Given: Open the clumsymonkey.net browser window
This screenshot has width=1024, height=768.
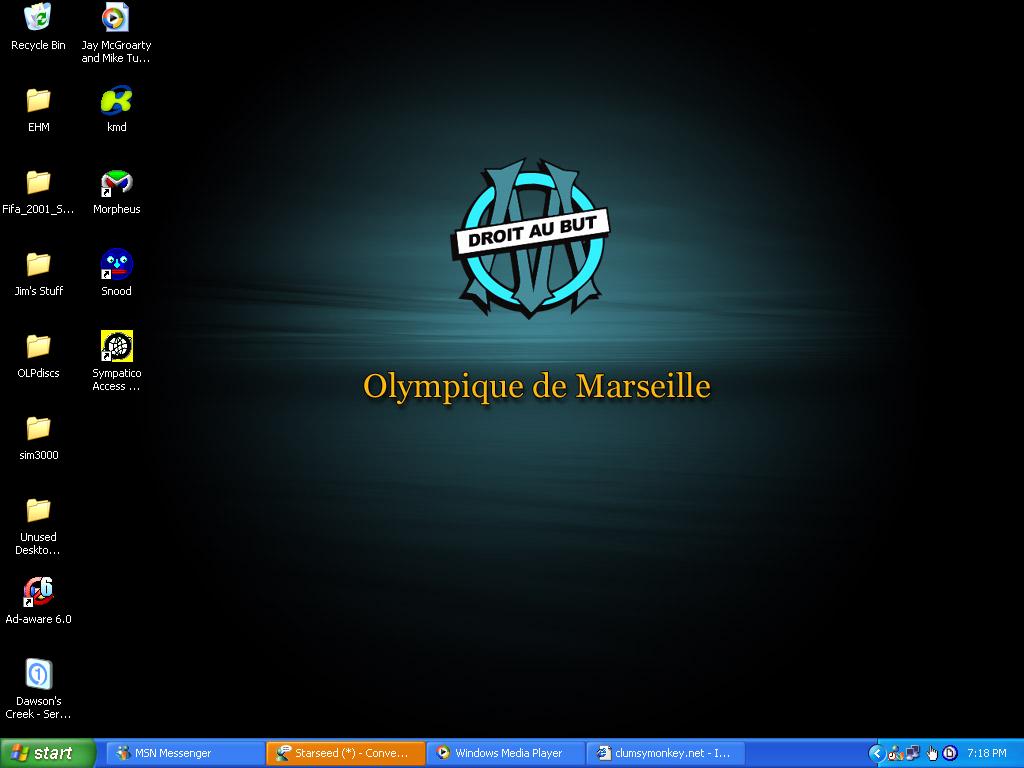Looking at the screenshot, I should tap(665, 753).
